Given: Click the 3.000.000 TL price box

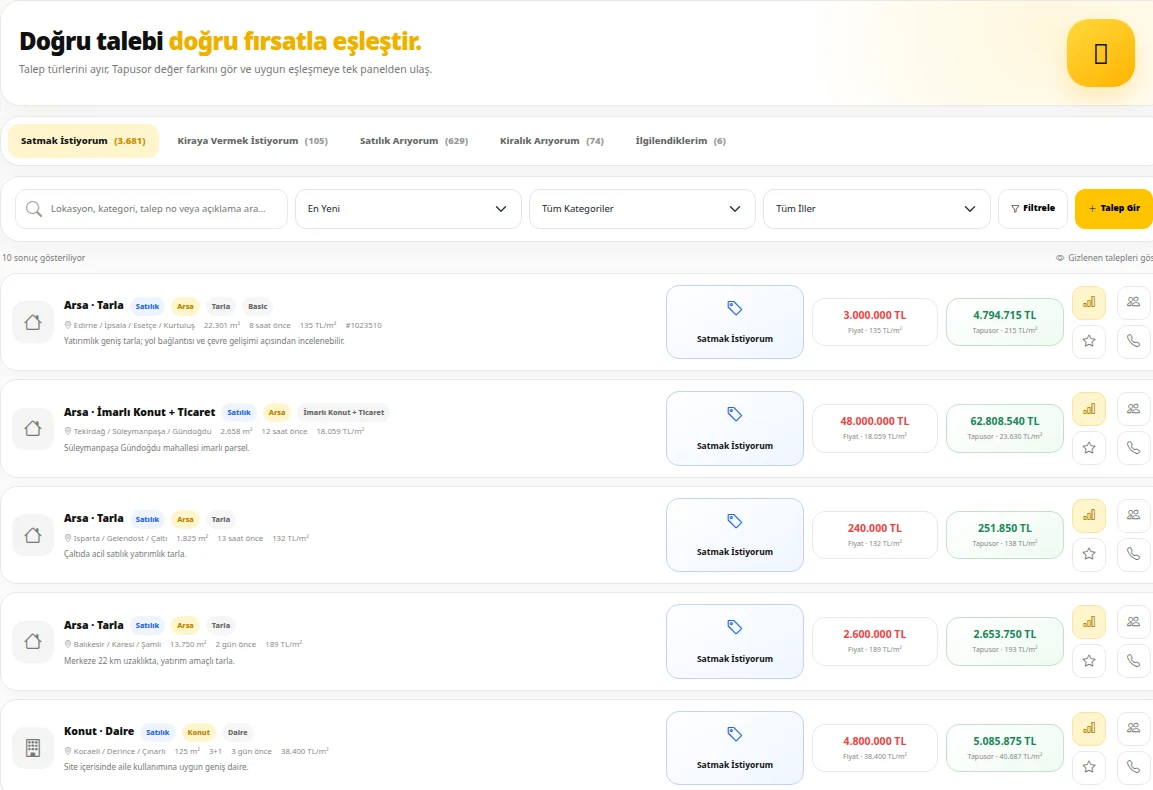Looking at the screenshot, I should tap(875, 322).
